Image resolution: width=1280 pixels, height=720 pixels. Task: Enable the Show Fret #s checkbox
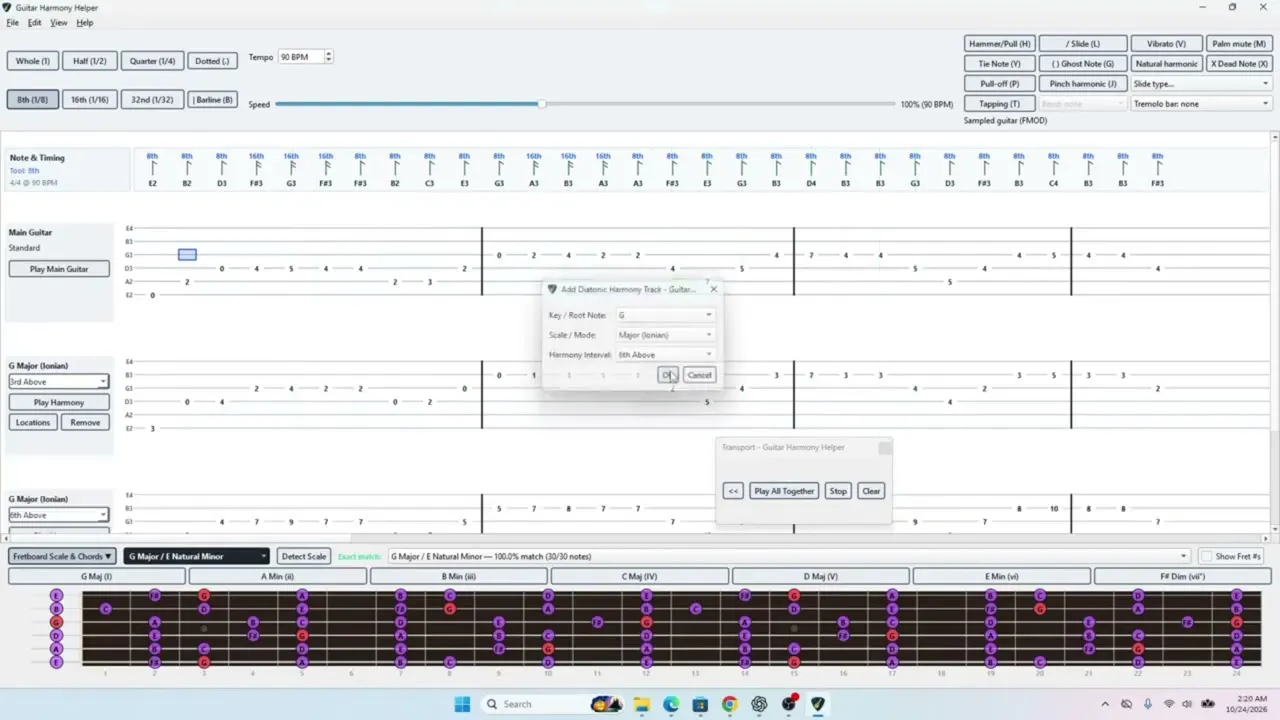(x=1206, y=556)
